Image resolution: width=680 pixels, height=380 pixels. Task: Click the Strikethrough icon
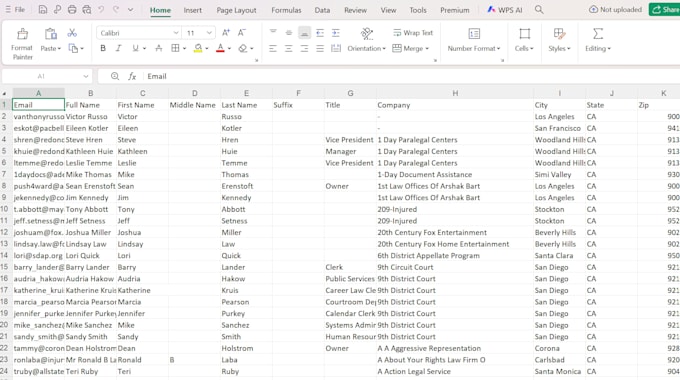click(x=159, y=48)
